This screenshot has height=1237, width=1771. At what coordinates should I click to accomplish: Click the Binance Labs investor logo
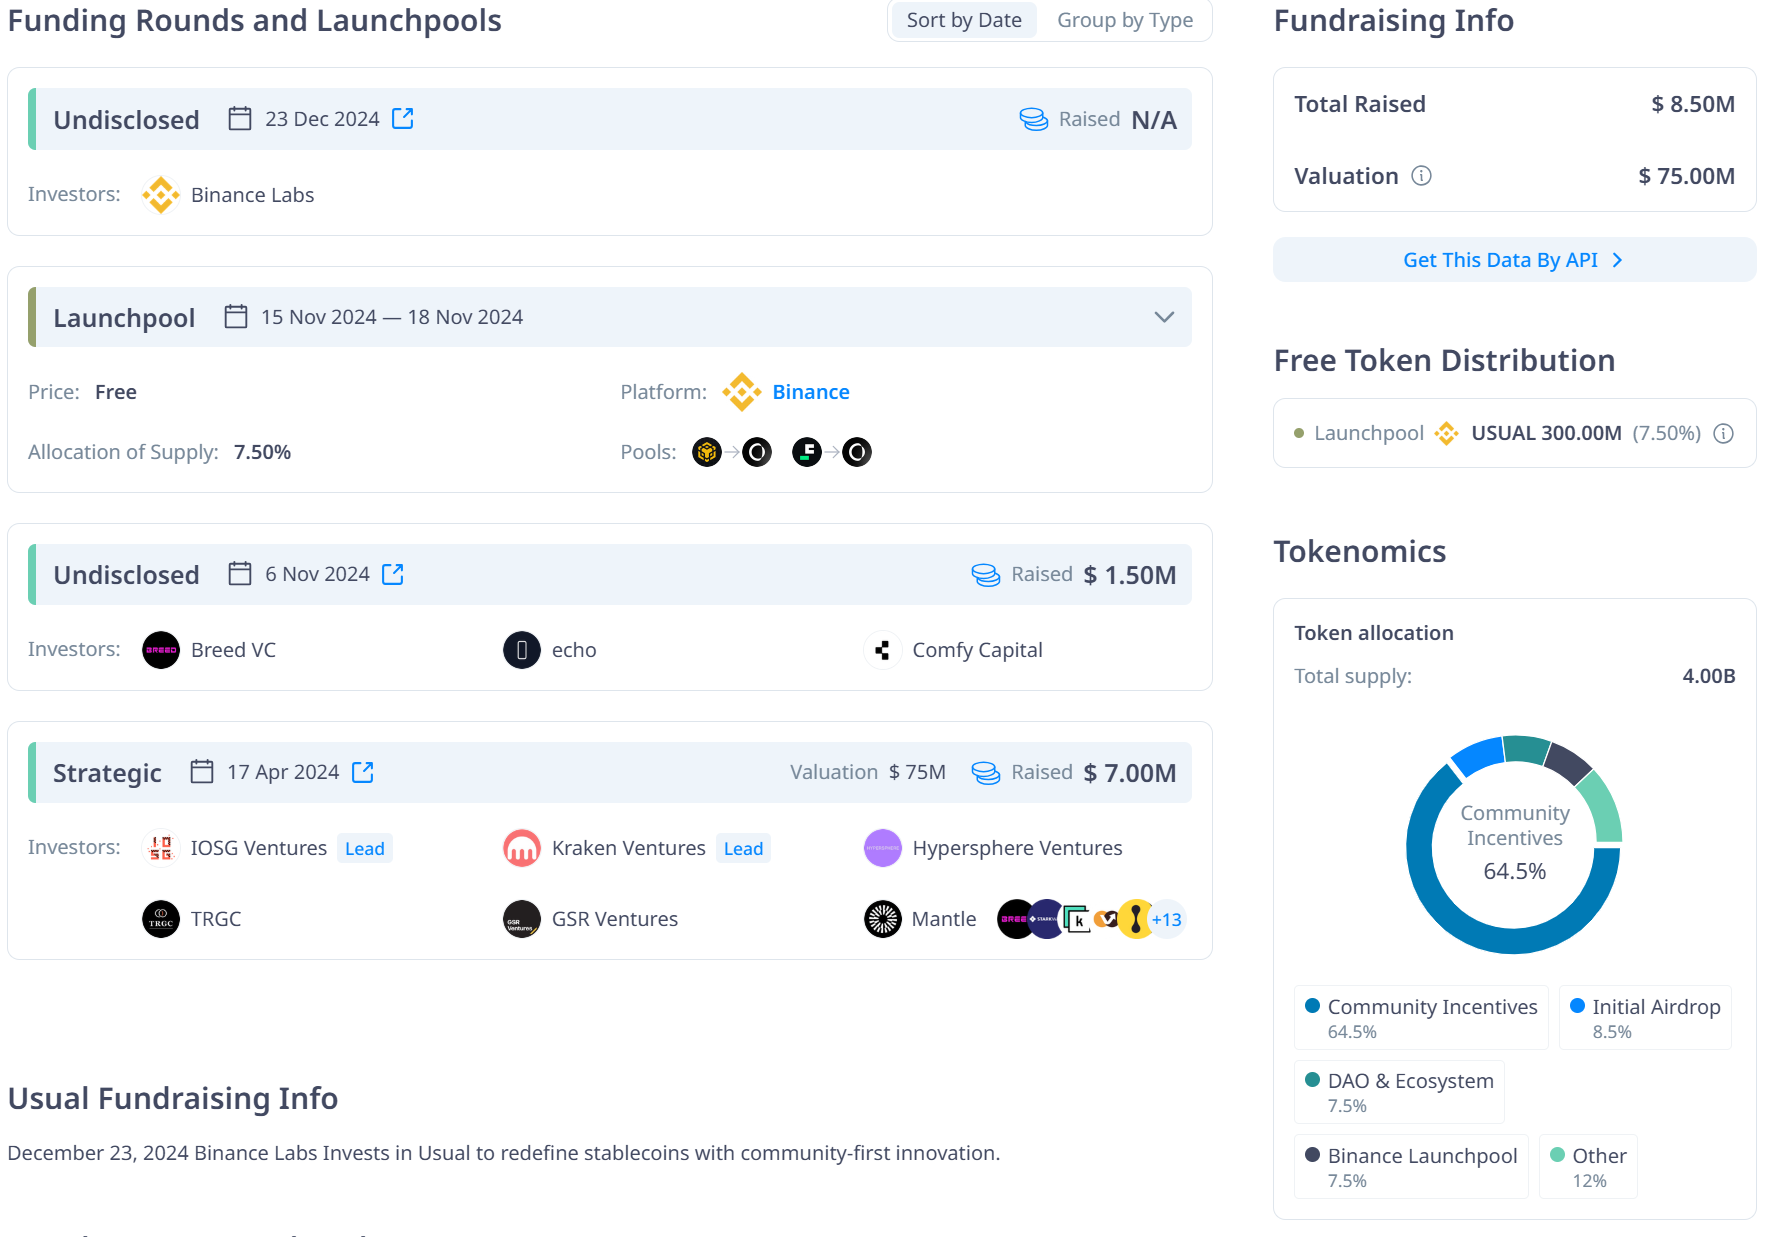pyautogui.click(x=161, y=195)
